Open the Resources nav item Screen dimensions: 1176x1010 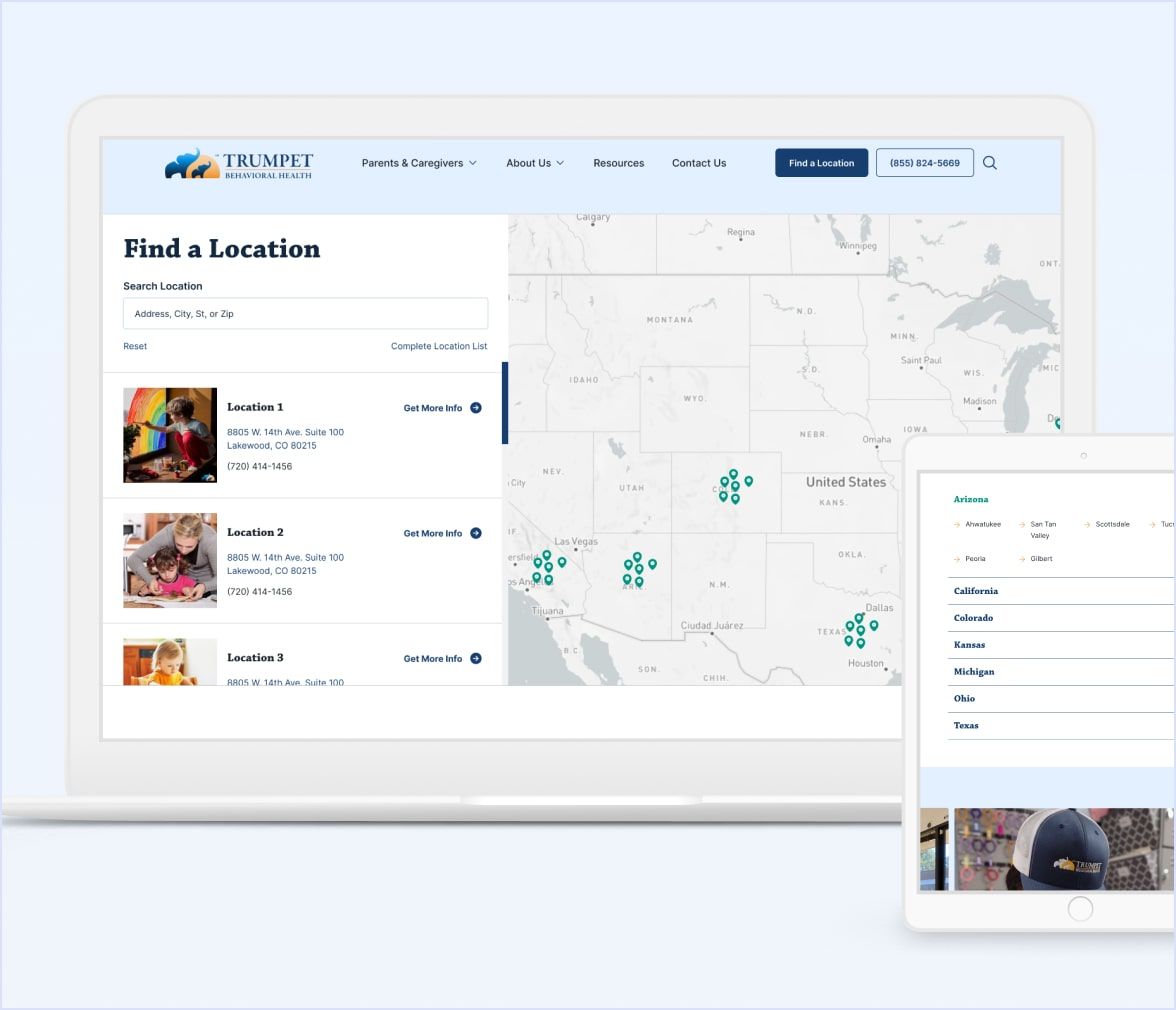[619, 163]
